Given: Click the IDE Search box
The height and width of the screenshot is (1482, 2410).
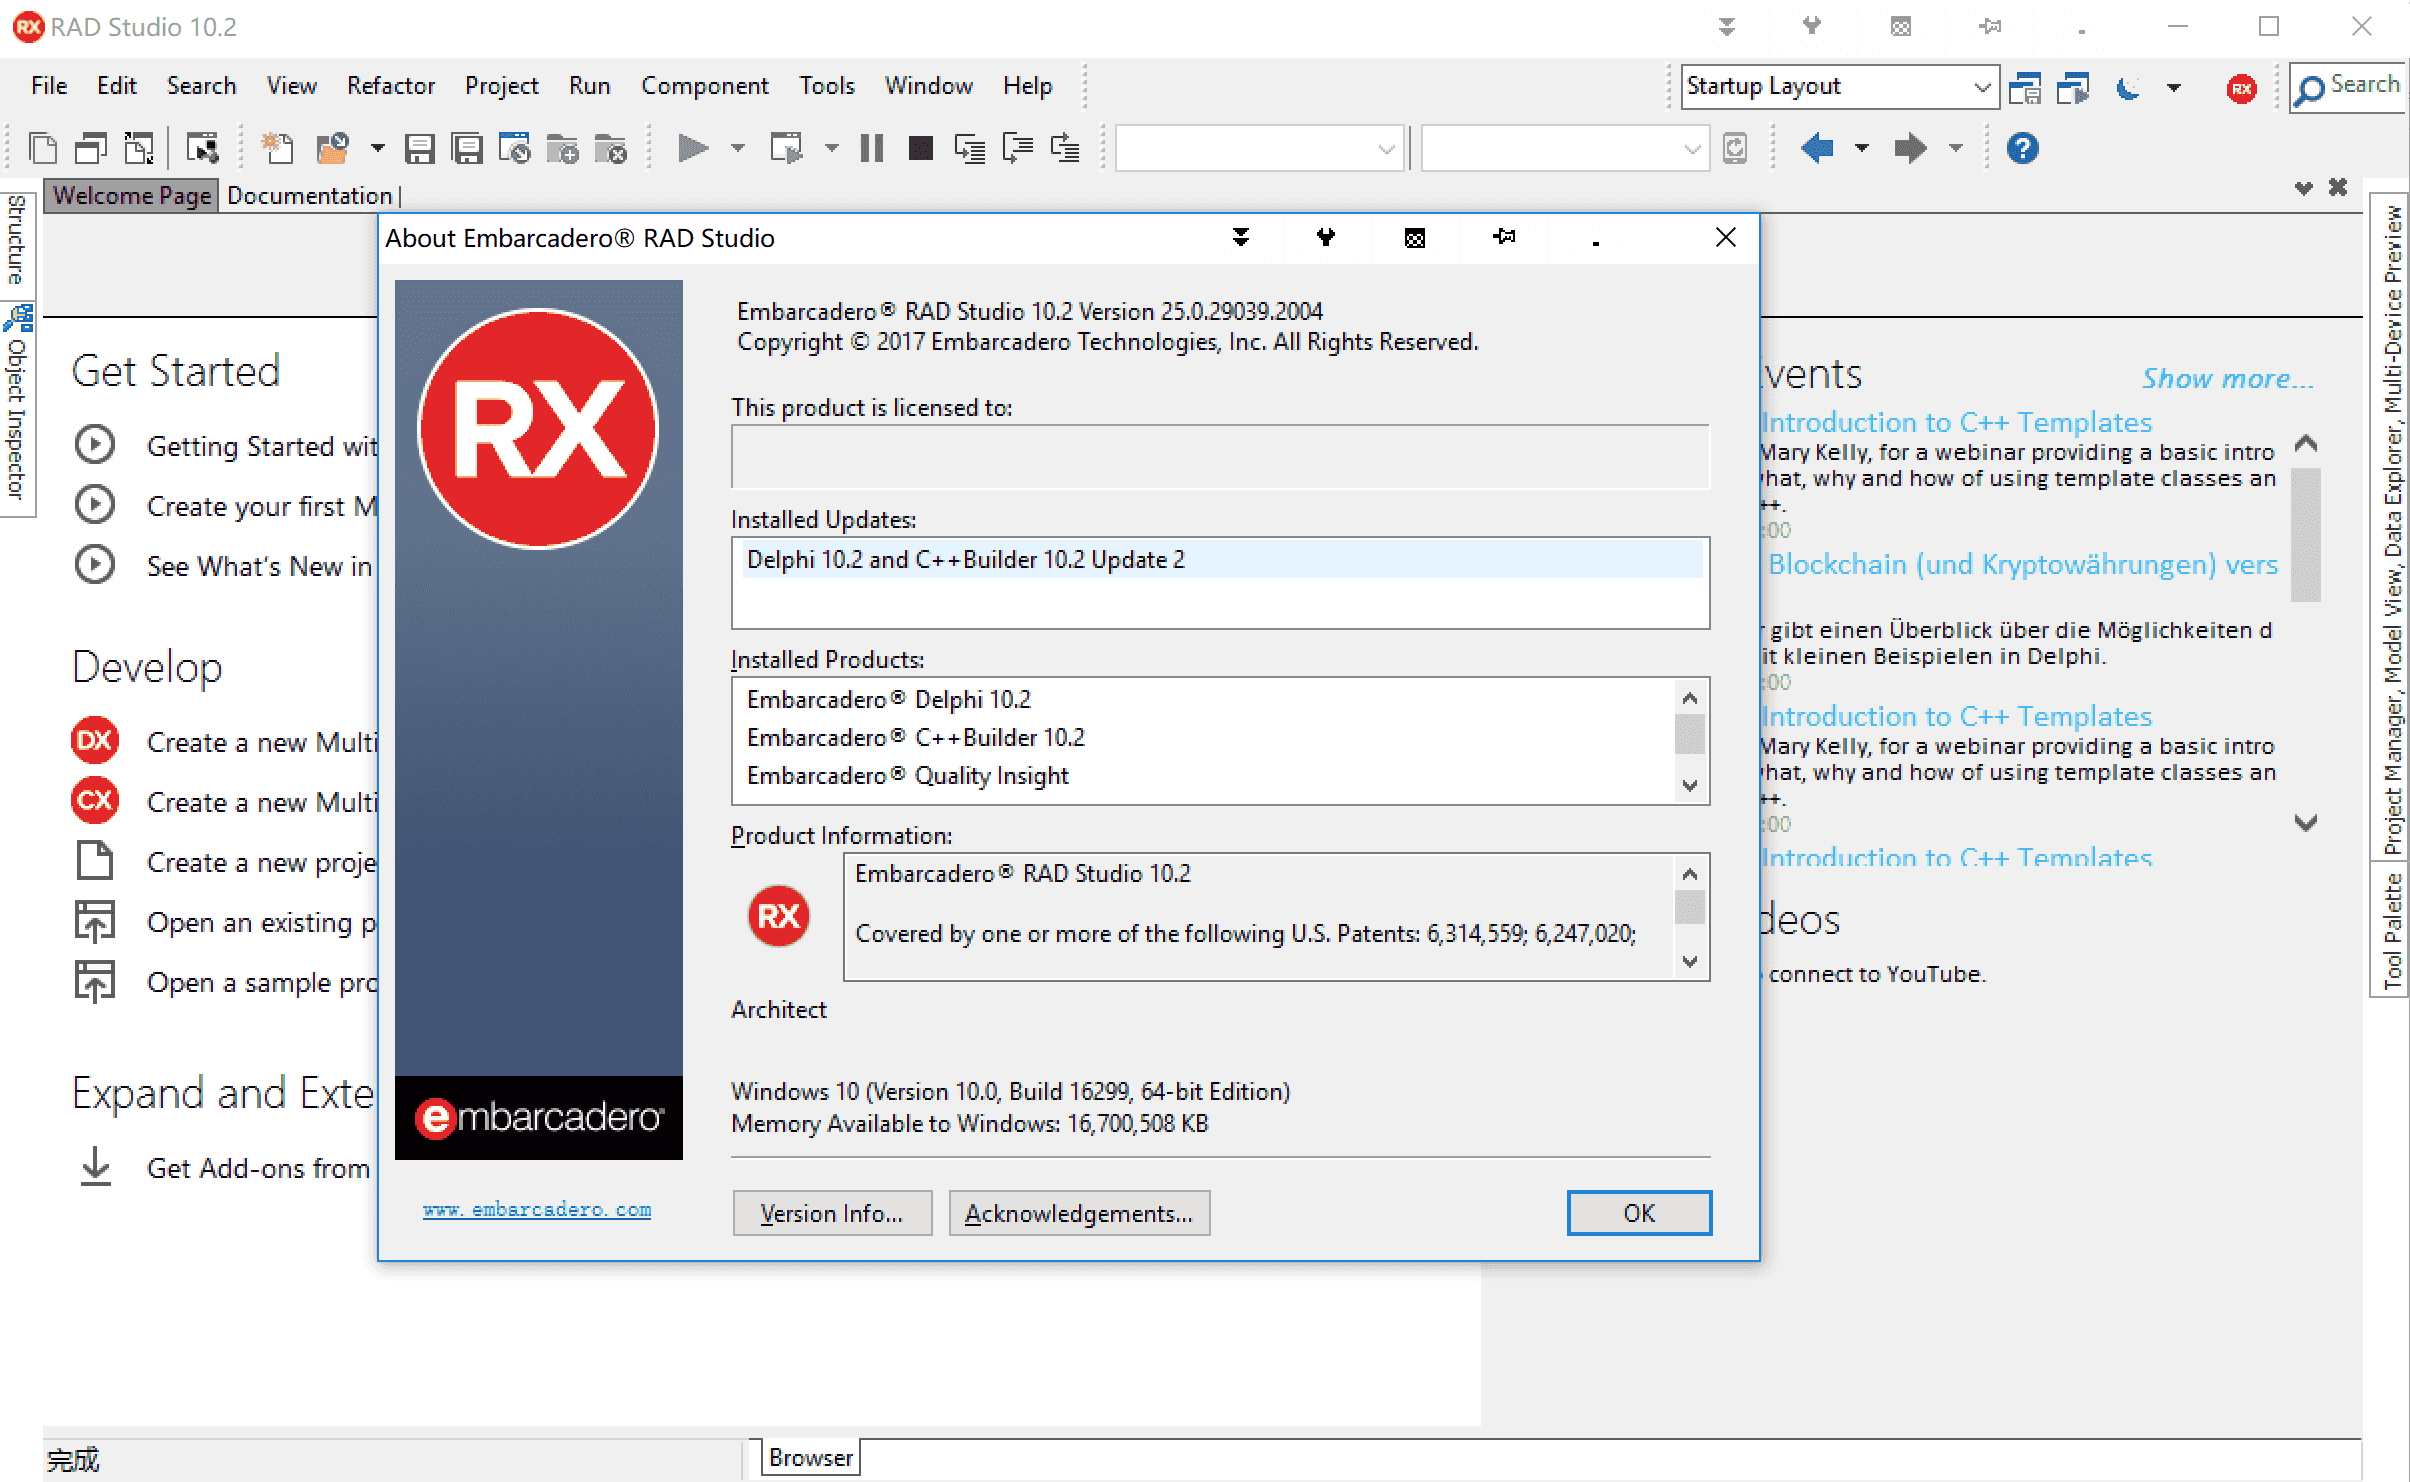Looking at the screenshot, I should pyautogui.click(x=2348, y=87).
